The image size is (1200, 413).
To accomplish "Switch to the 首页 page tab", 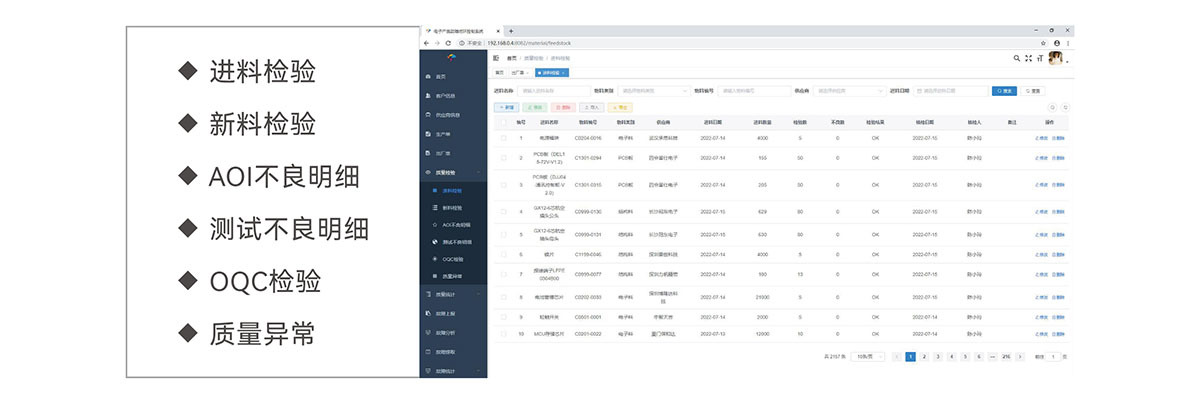I will click(500, 72).
